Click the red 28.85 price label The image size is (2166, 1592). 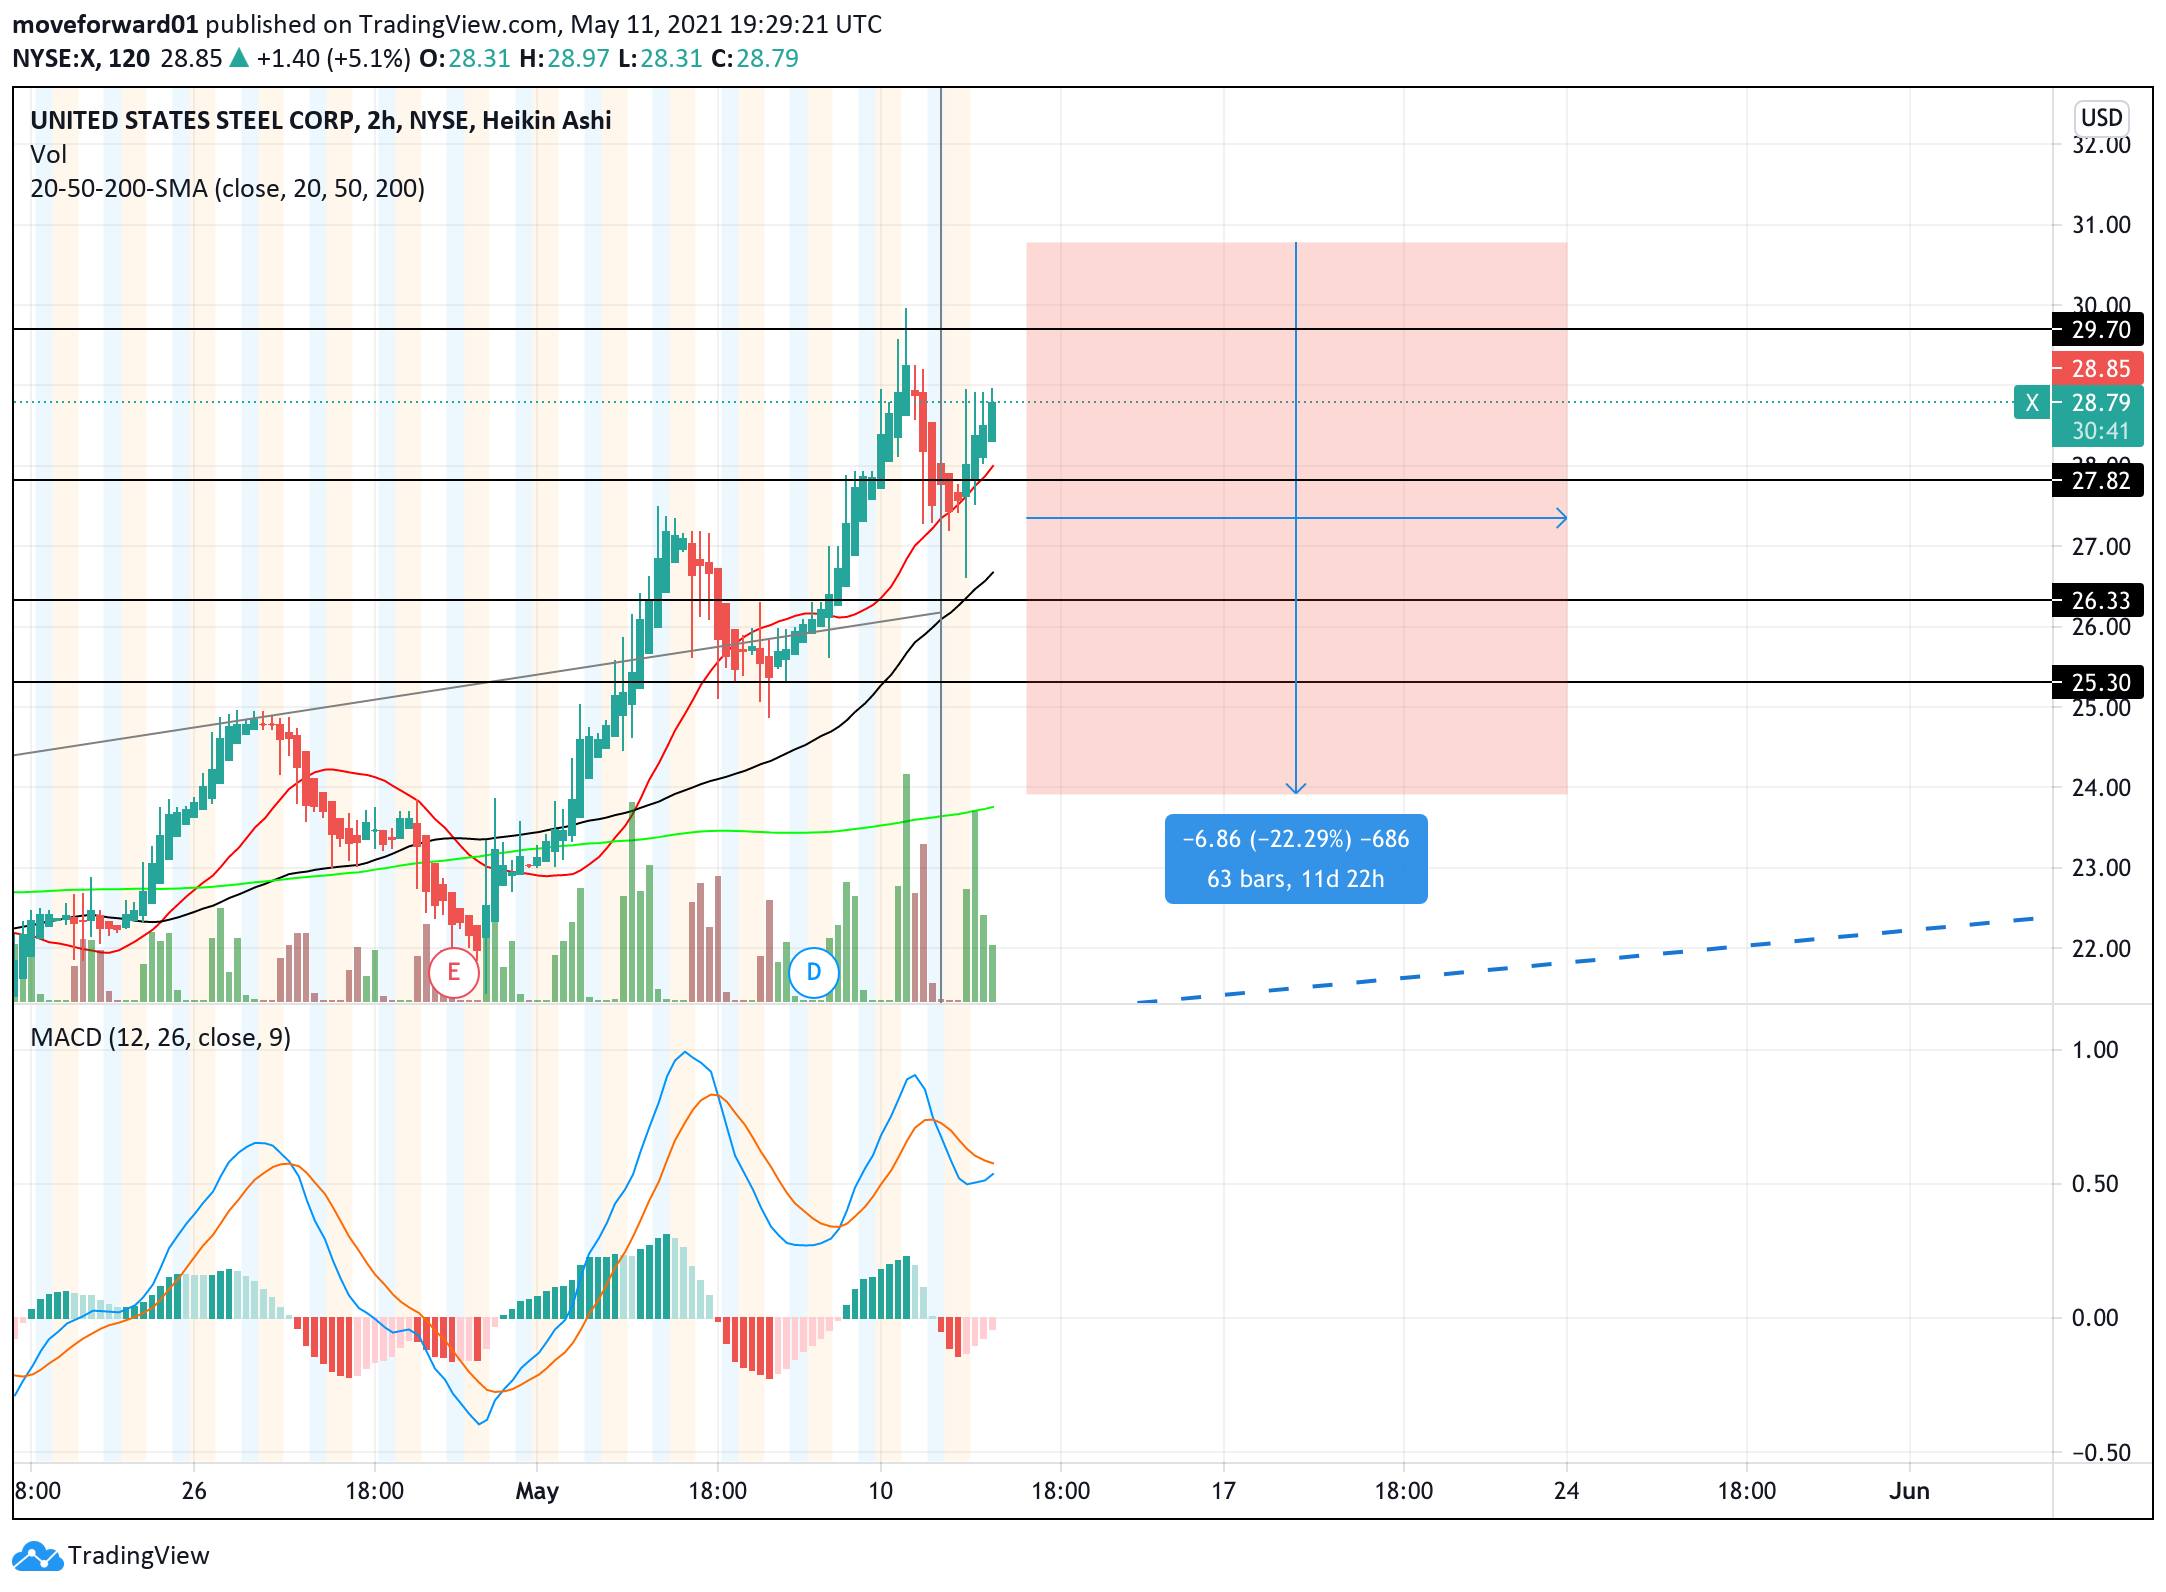(x=2099, y=369)
